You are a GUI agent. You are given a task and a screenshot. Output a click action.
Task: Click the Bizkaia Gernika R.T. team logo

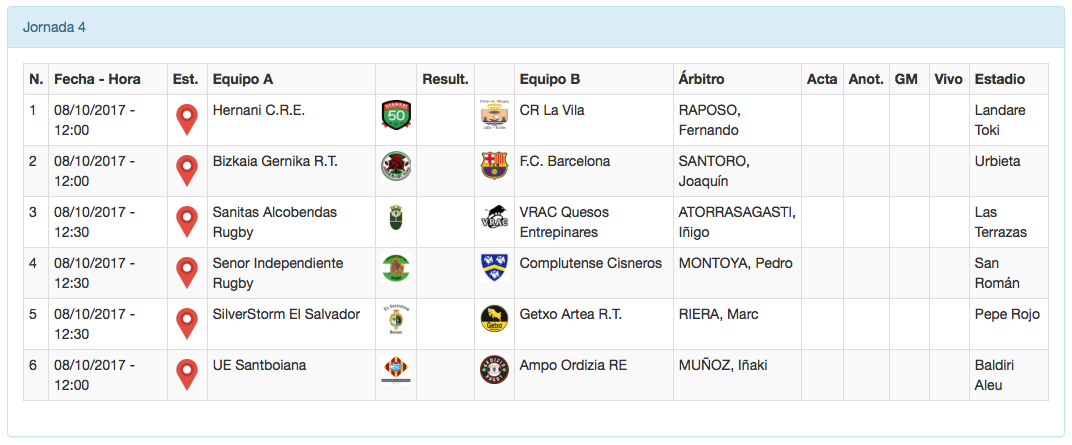coord(396,166)
